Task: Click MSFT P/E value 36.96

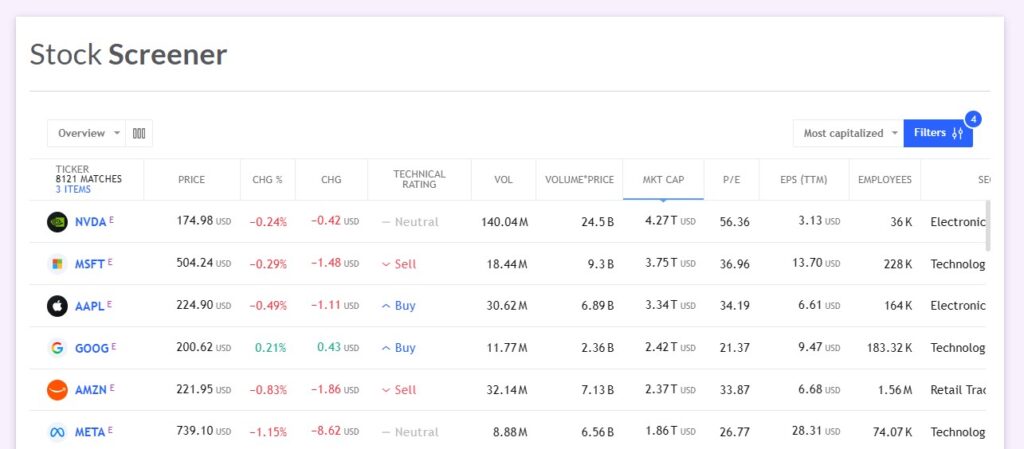Action: click(x=735, y=264)
